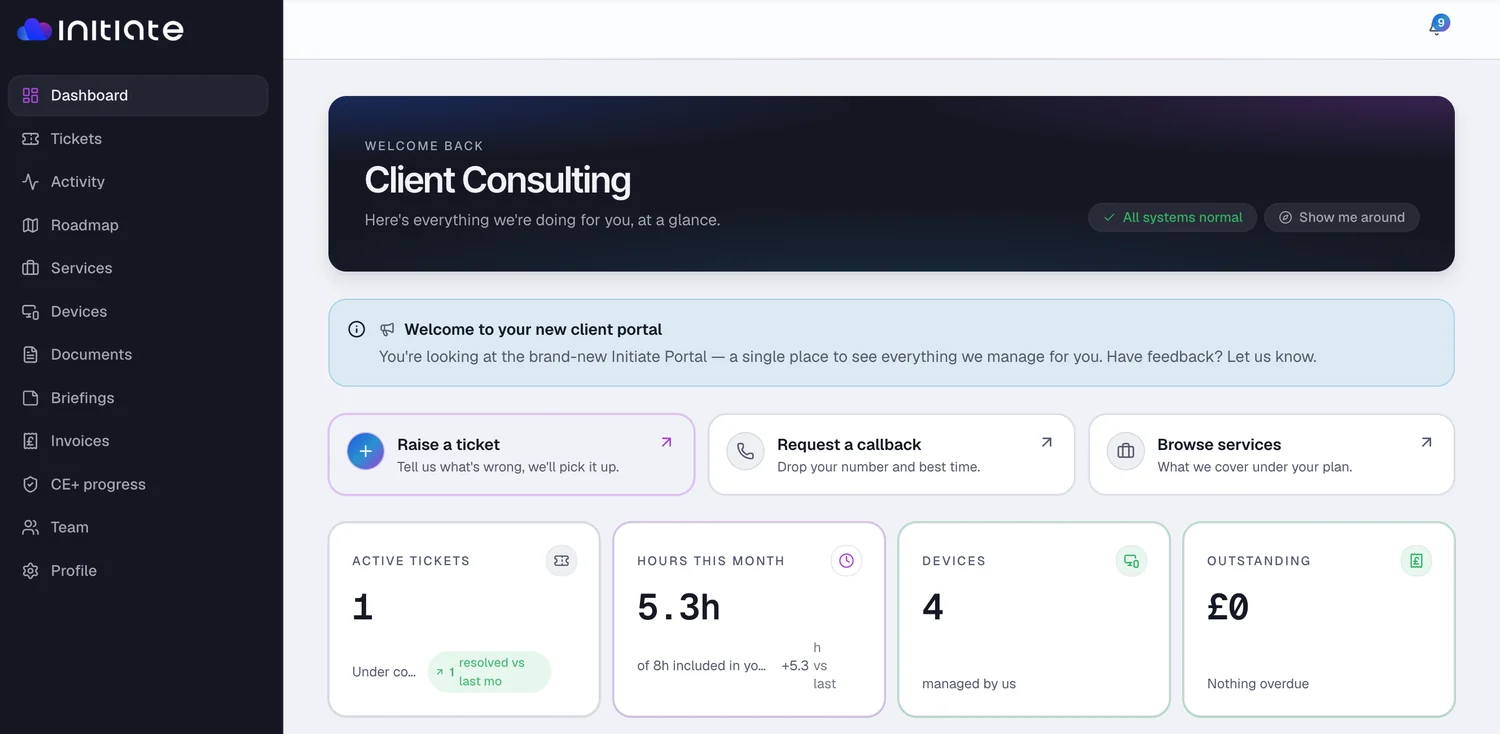Open Dashboard in the sidebar
This screenshot has width=1500, height=734.
[x=138, y=96]
